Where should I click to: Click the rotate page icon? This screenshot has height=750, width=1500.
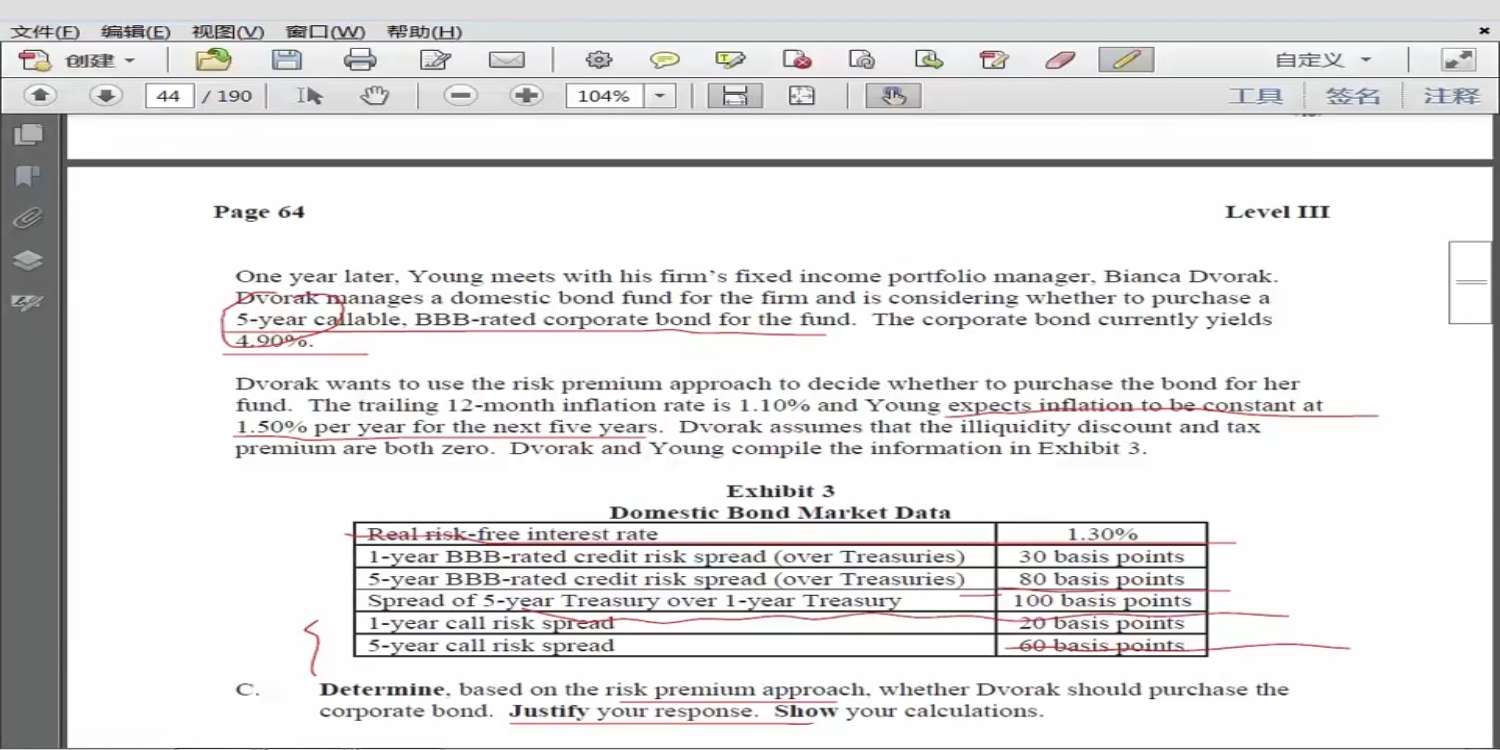coord(862,60)
